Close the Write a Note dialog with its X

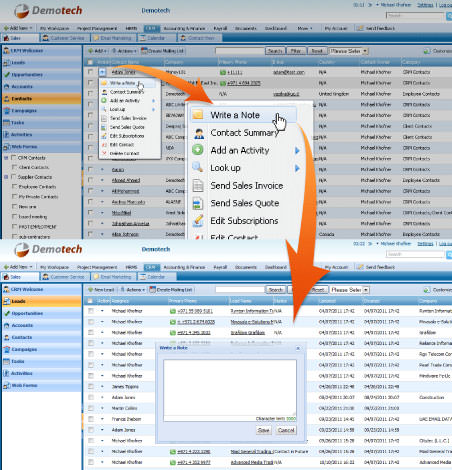point(298,348)
